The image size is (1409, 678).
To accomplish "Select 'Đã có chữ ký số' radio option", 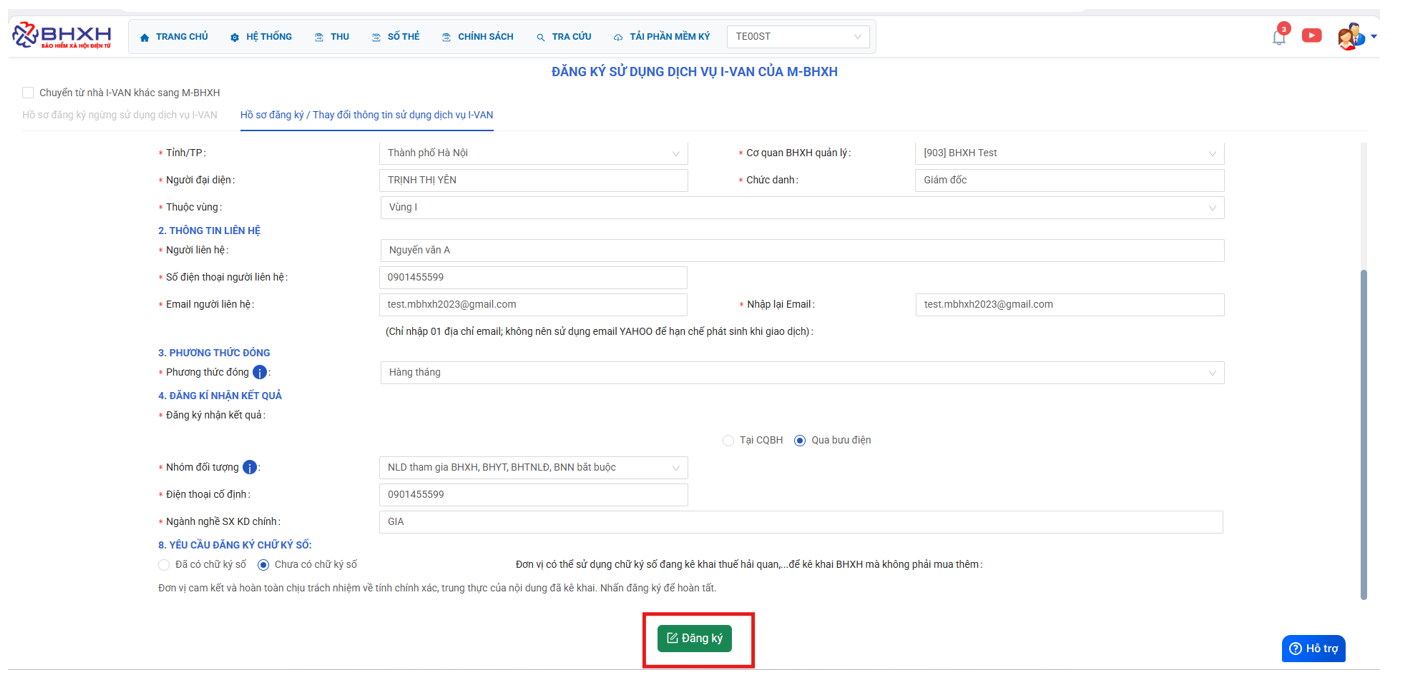I will [x=164, y=565].
